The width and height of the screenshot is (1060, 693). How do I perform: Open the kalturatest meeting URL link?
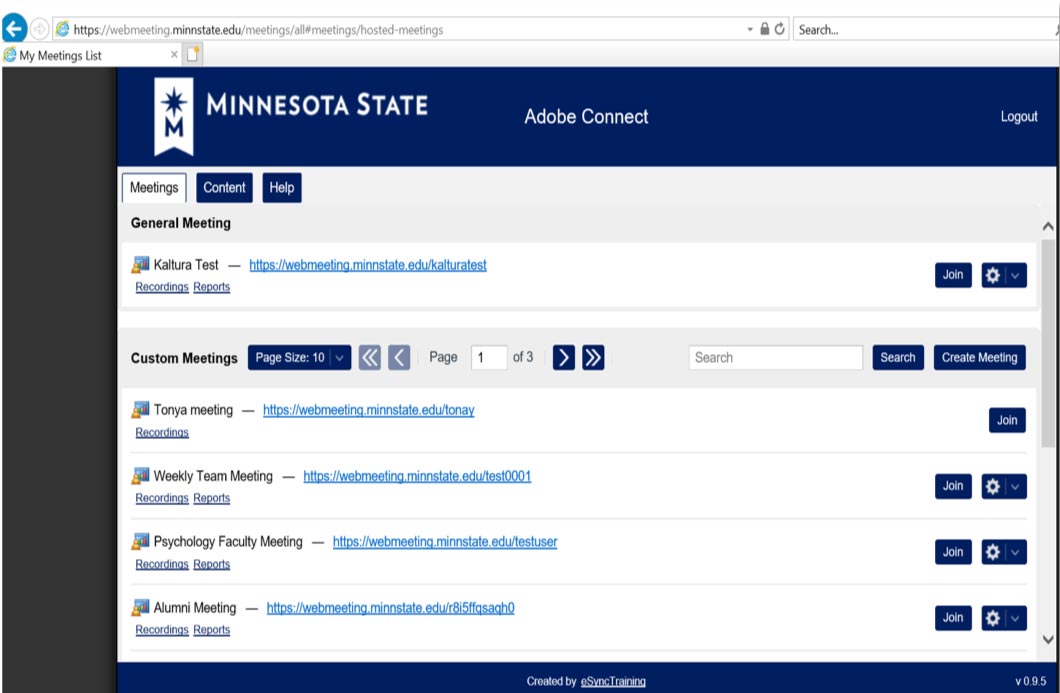pyautogui.click(x=368, y=265)
